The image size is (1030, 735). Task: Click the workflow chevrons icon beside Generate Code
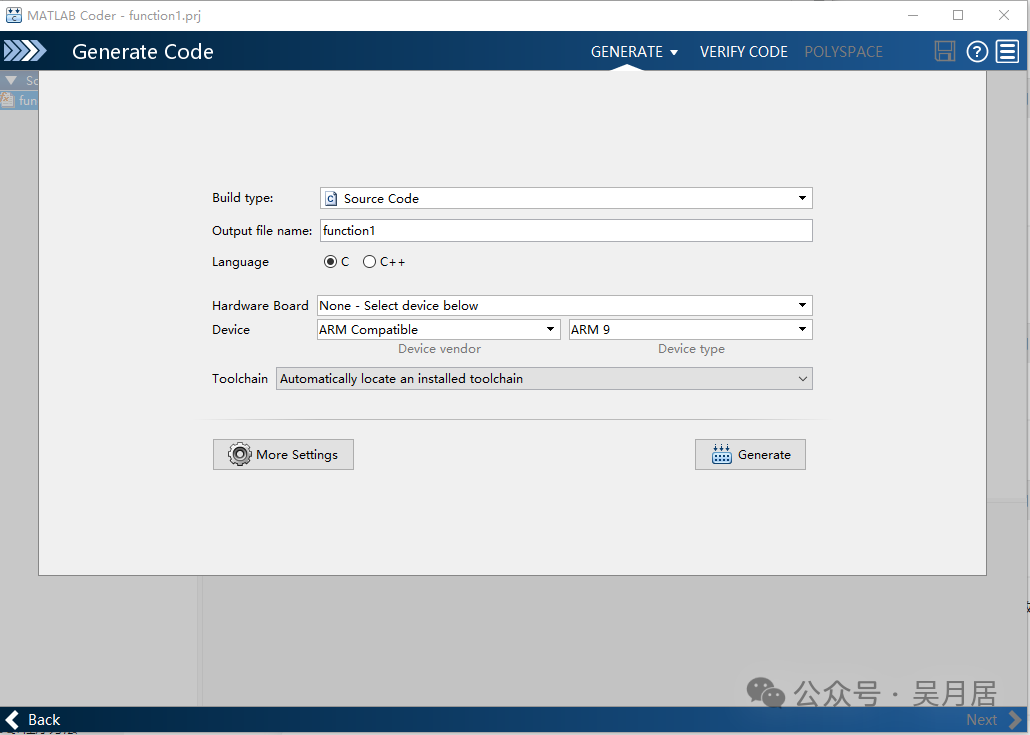[x=25, y=51]
